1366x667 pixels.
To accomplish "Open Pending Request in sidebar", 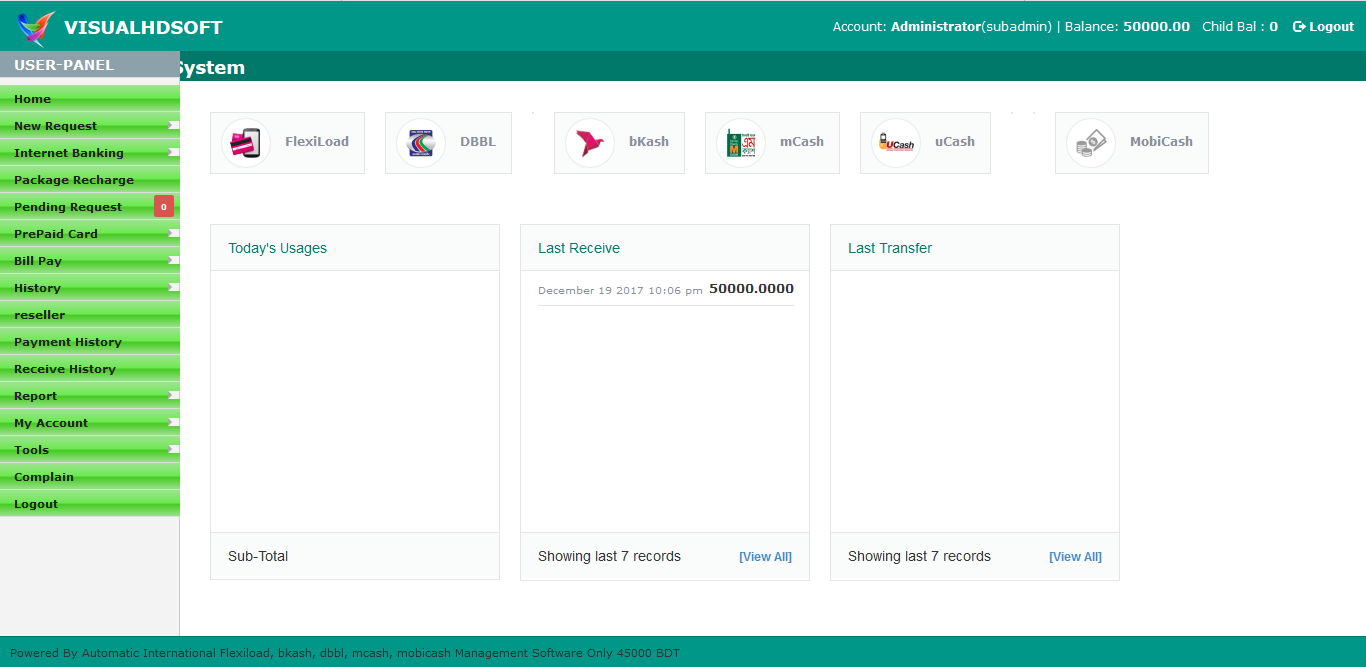I will click(90, 207).
